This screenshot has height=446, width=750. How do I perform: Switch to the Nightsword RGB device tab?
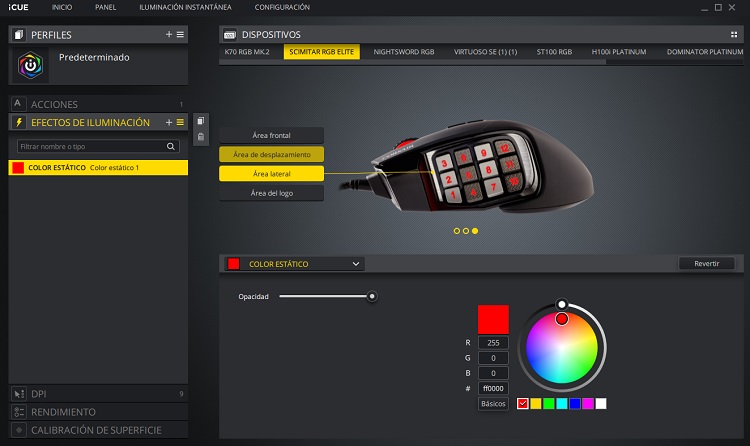pyautogui.click(x=404, y=51)
